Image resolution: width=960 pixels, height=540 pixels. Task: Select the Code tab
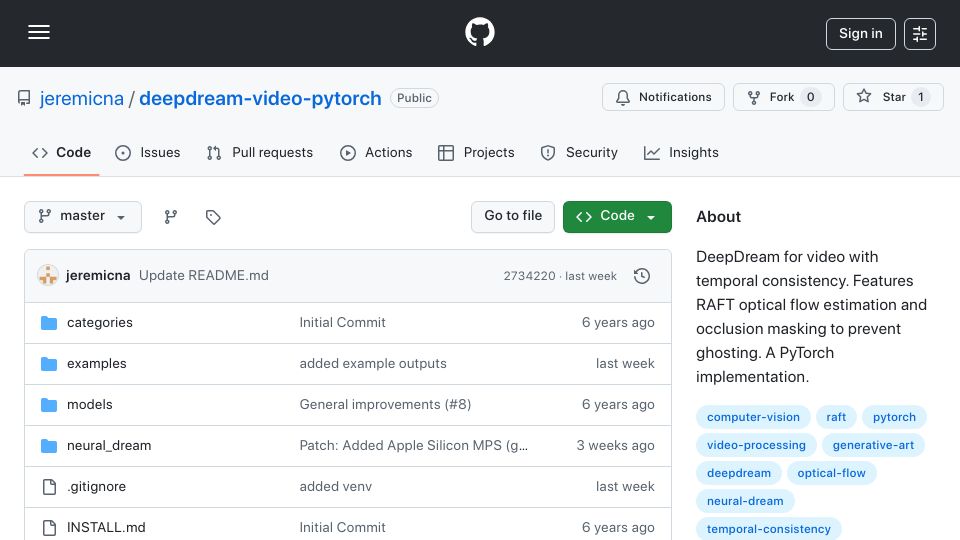click(x=61, y=152)
